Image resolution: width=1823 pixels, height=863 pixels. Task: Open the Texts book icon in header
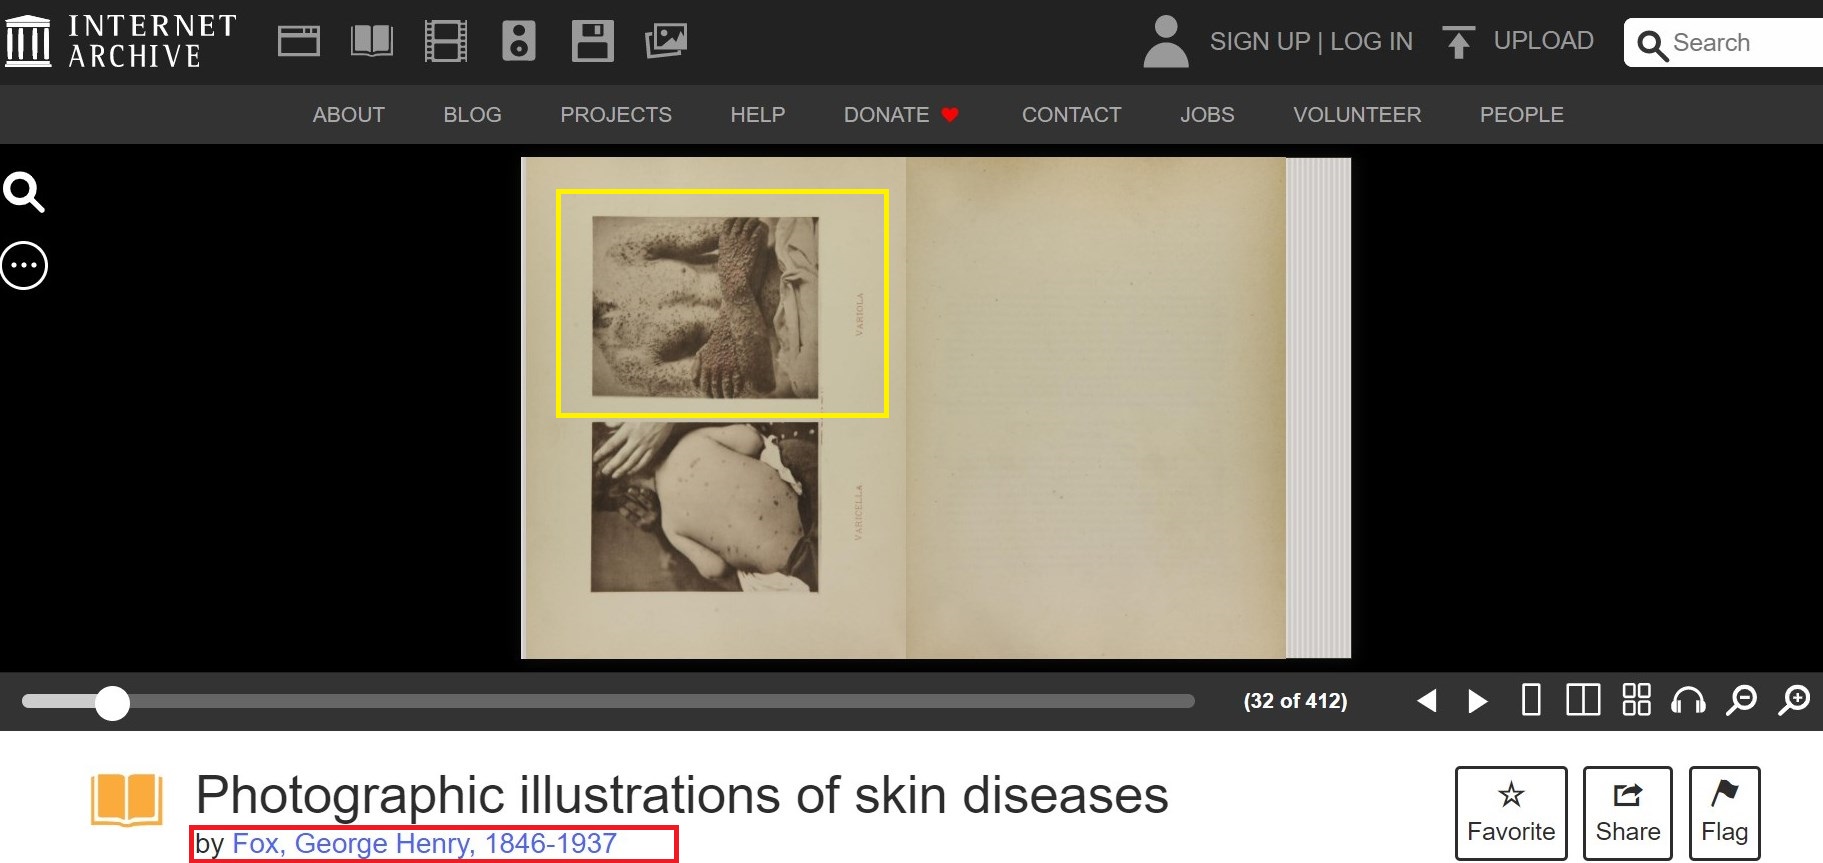tap(372, 41)
